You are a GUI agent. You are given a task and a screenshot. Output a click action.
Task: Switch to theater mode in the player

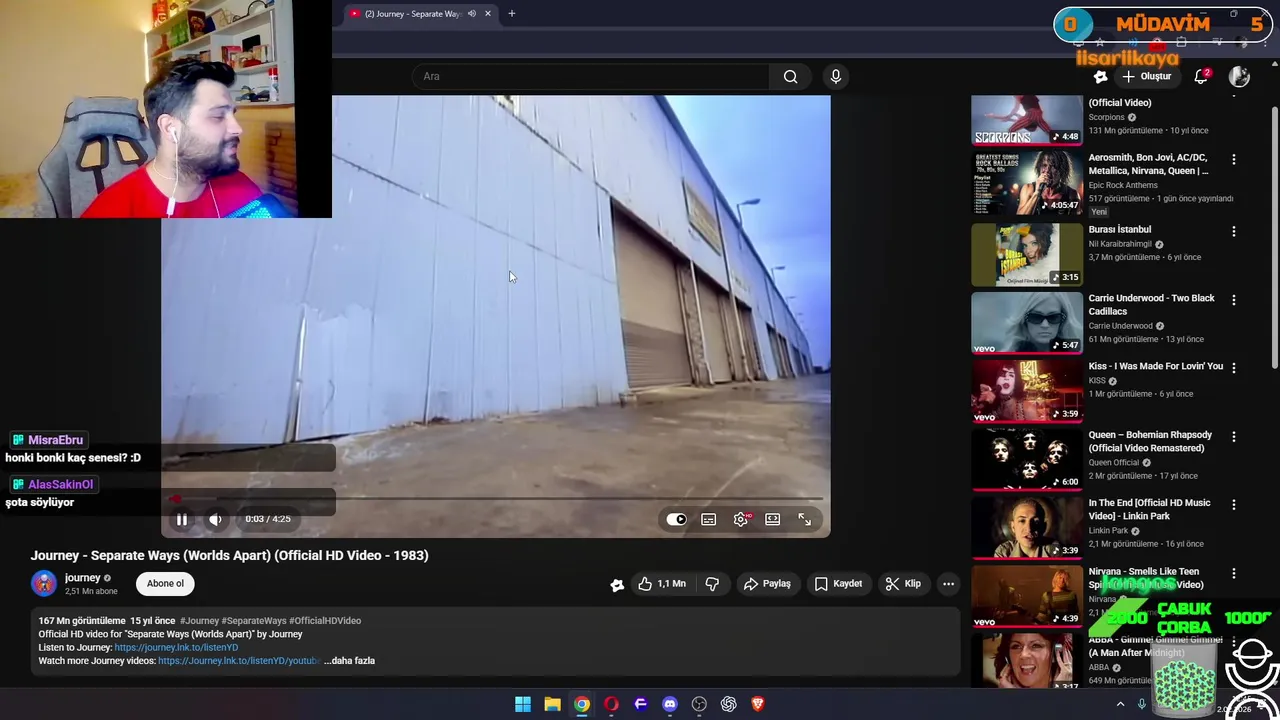click(773, 519)
